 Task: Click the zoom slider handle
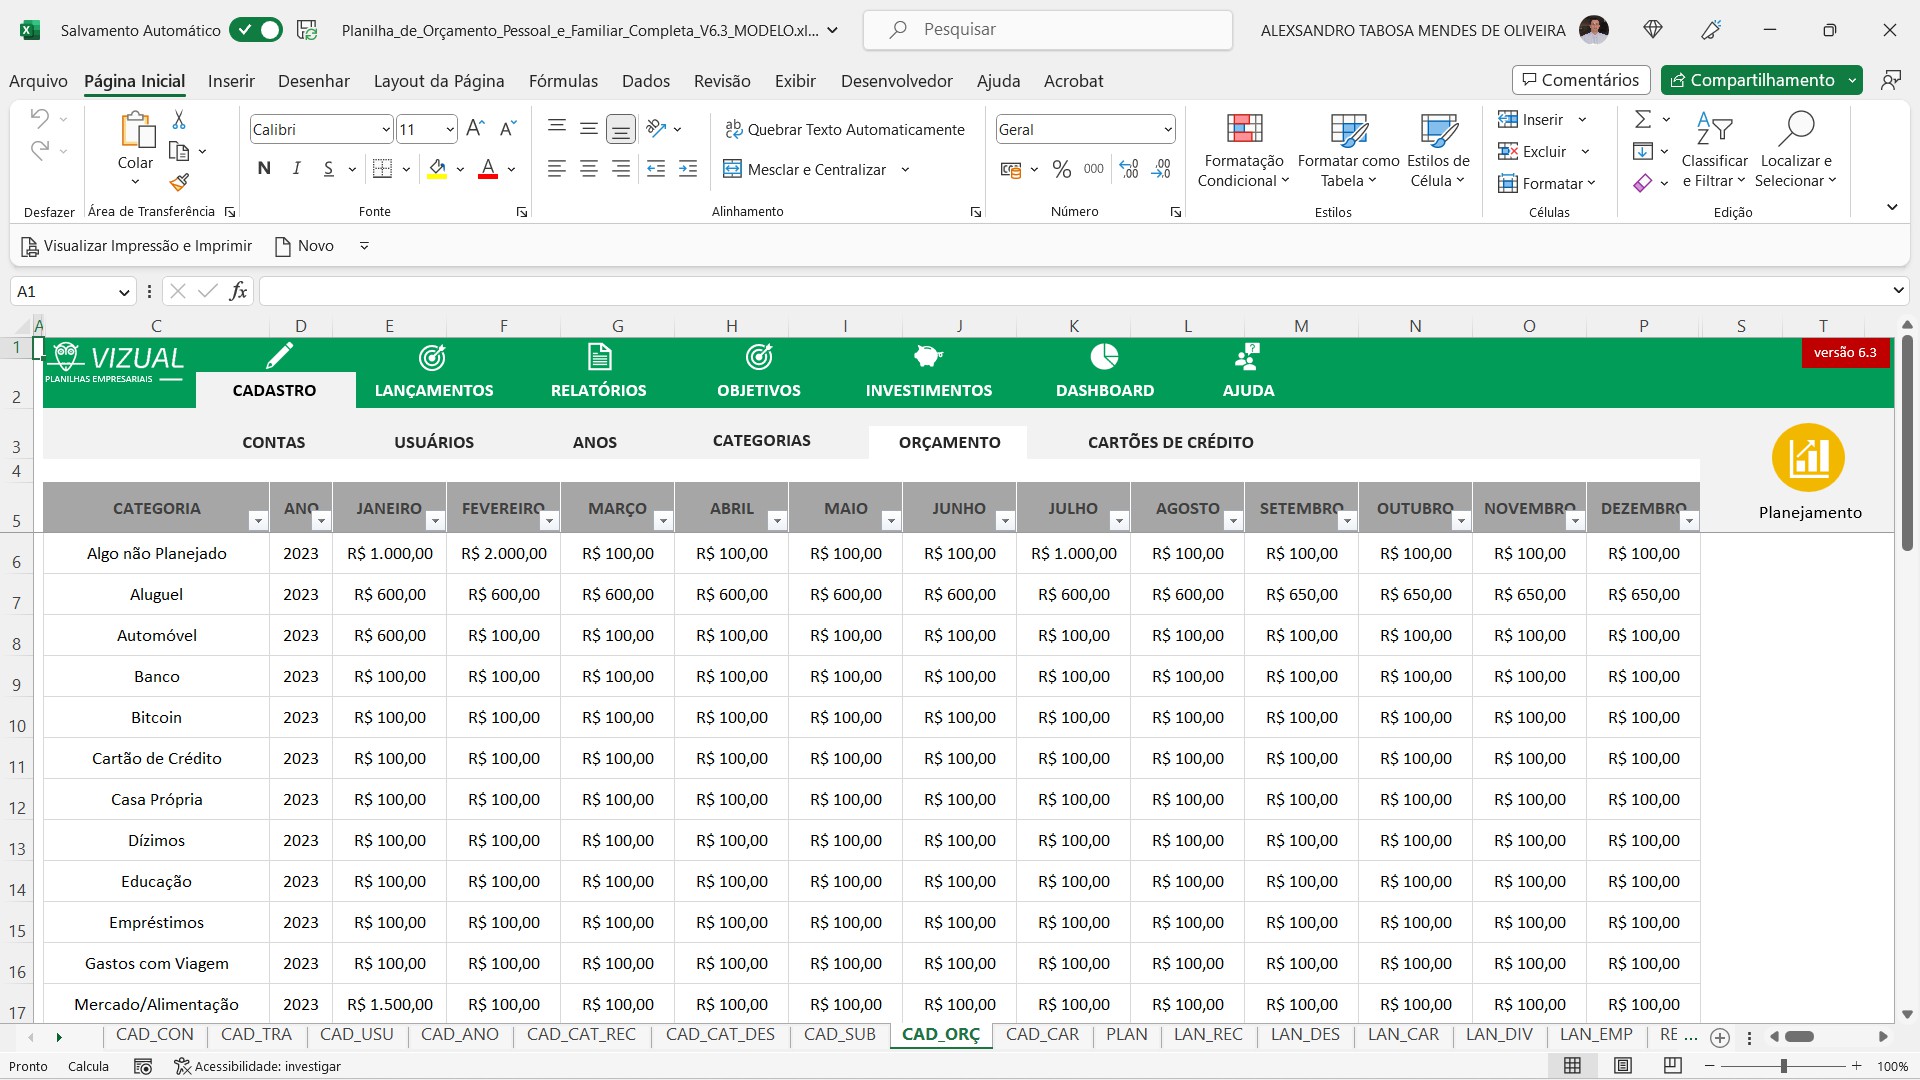pos(1783,1066)
